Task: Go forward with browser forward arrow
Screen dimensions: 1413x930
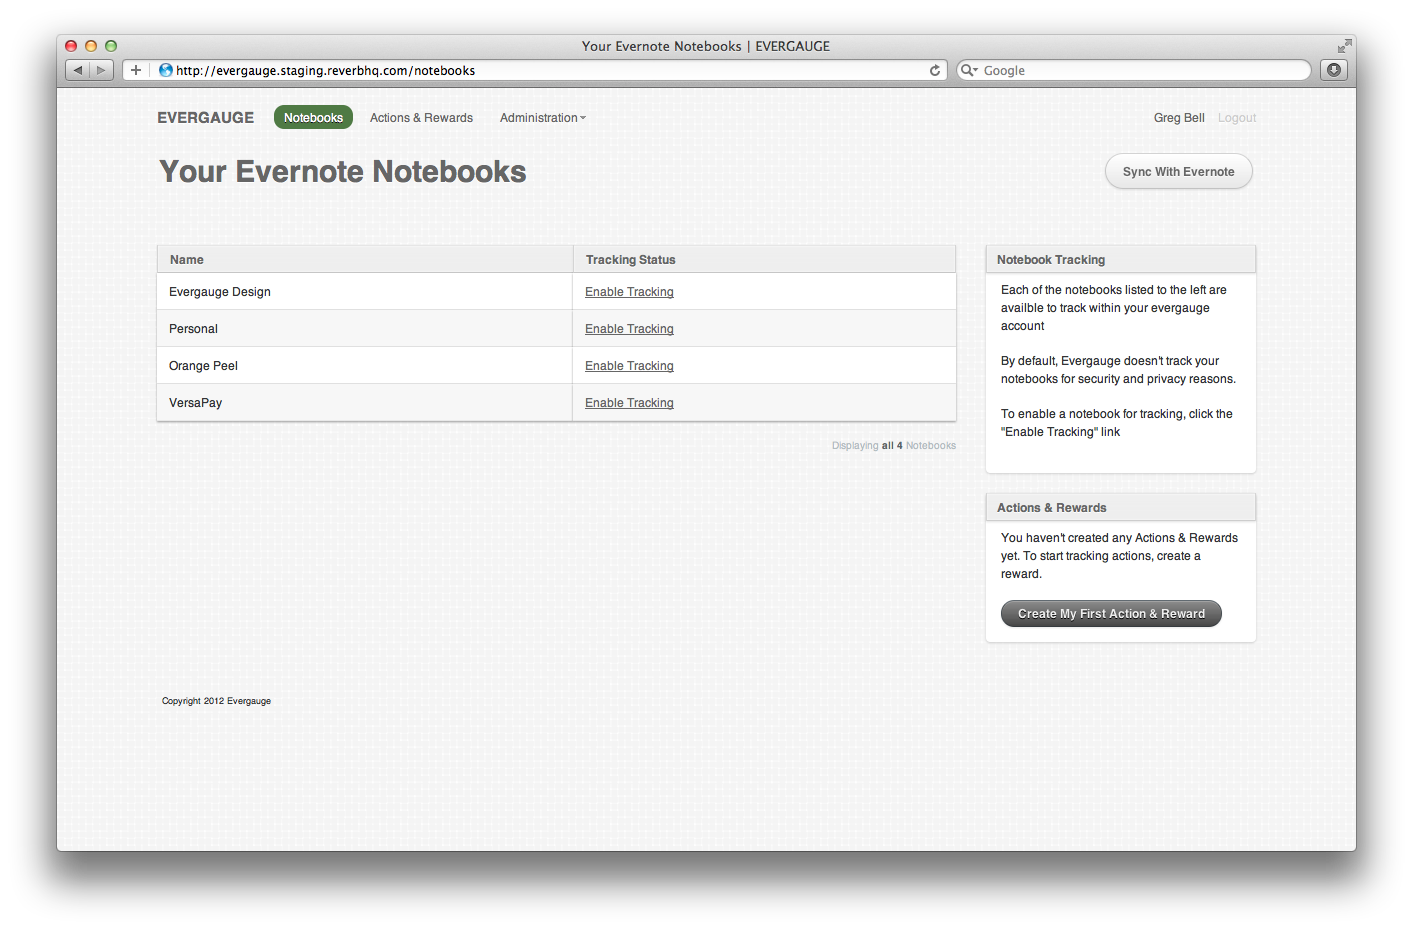Action: [x=102, y=70]
